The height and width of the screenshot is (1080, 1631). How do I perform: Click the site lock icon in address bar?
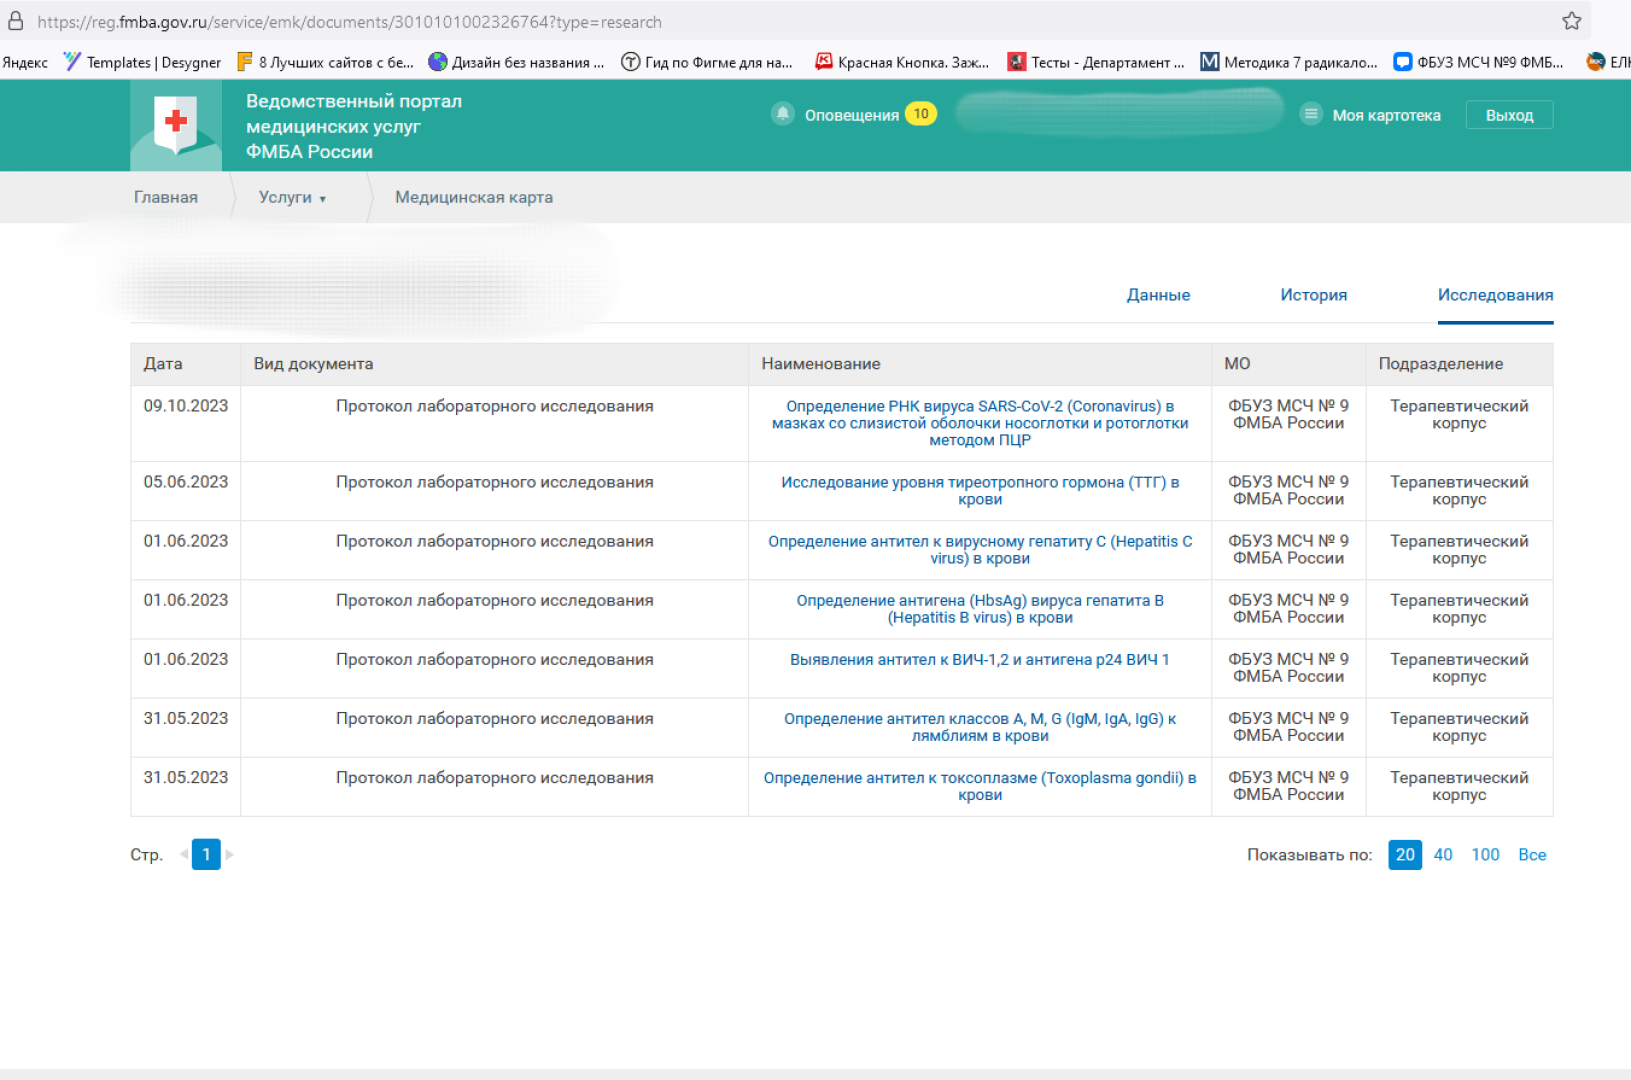tap(16, 21)
